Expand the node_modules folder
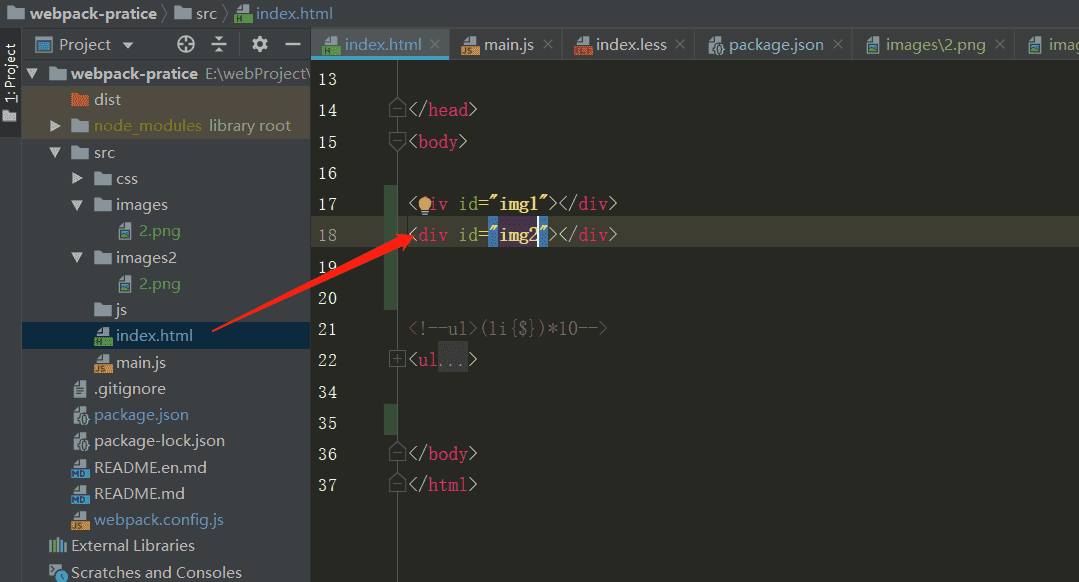1079x582 pixels. 55,126
